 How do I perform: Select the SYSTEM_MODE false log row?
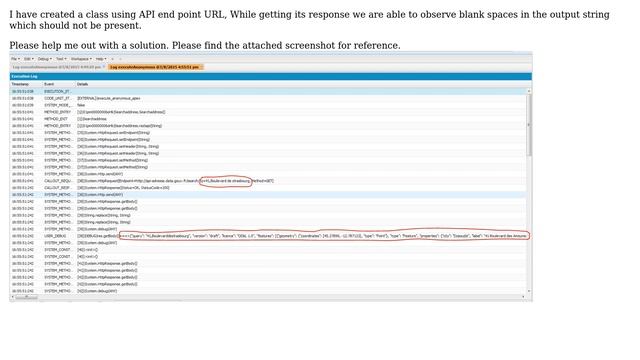click(x=268, y=105)
